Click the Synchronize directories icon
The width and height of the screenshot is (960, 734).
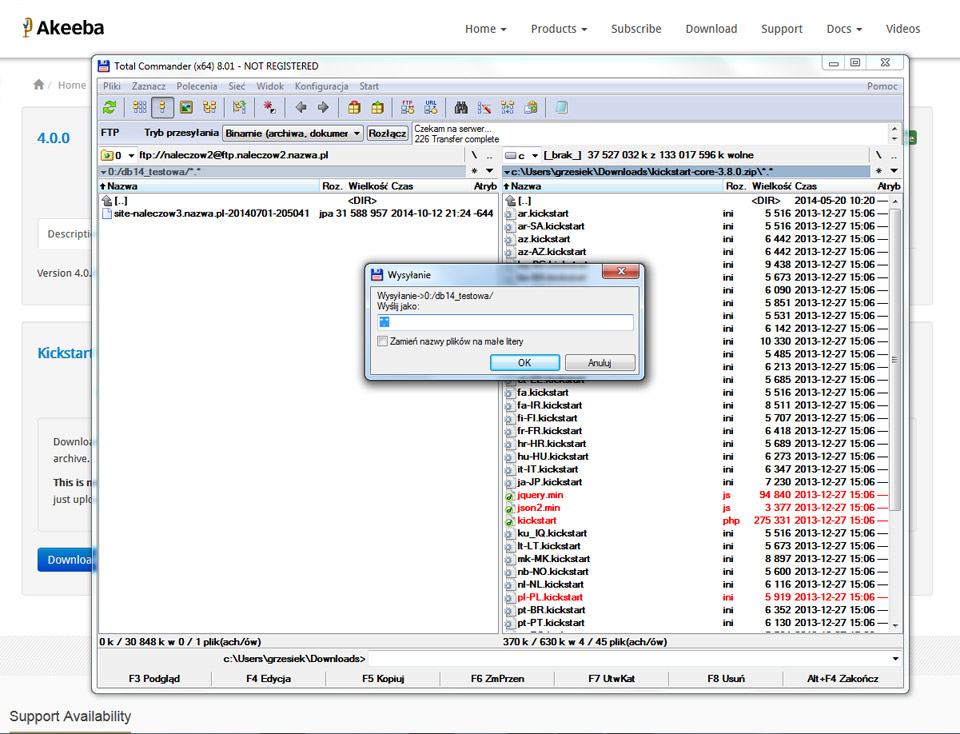[508, 108]
